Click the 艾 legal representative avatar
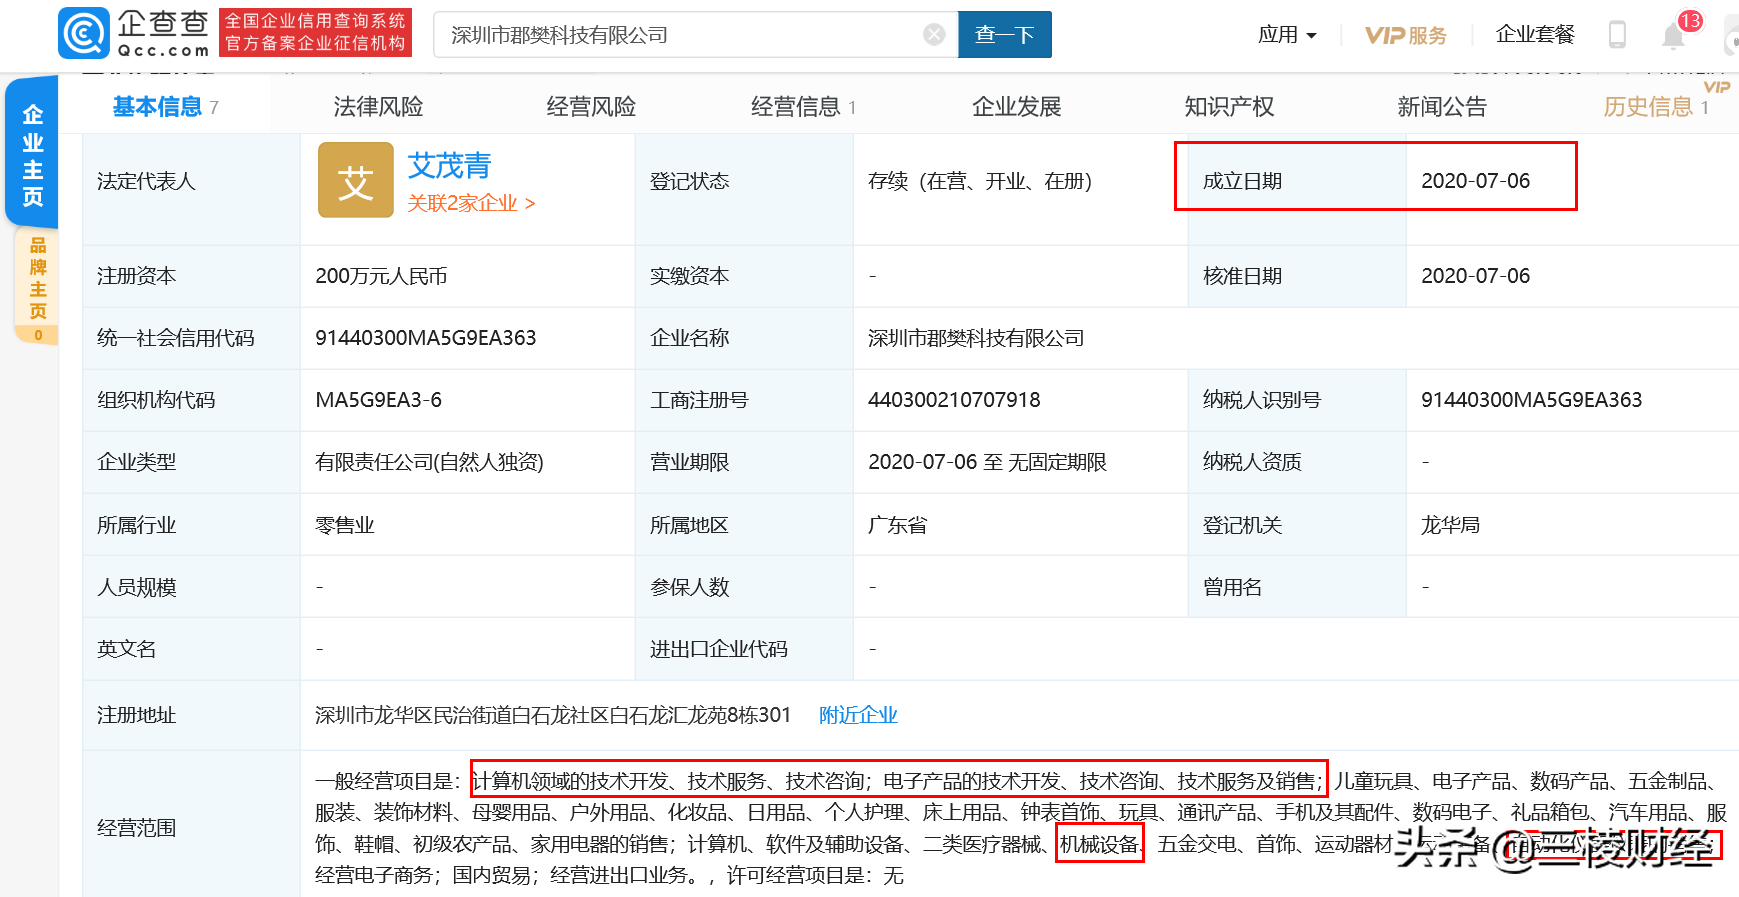The image size is (1739, 897). [x=355, y=181]
